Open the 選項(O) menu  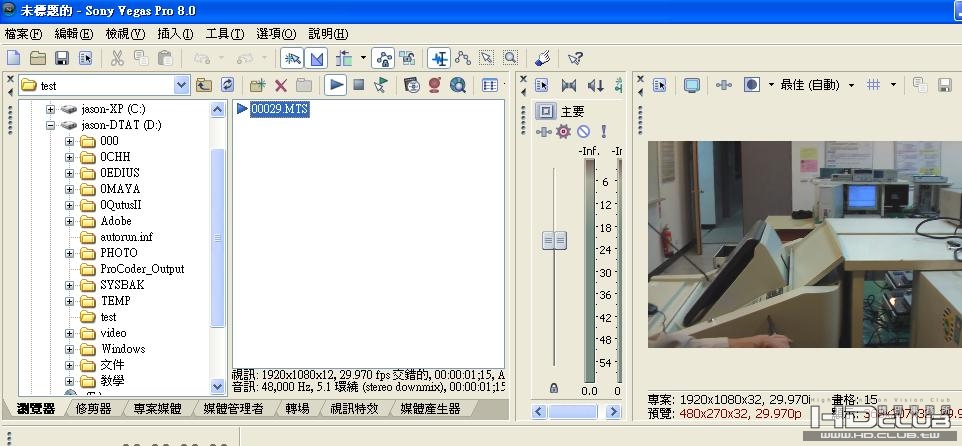tap(276, 34)
